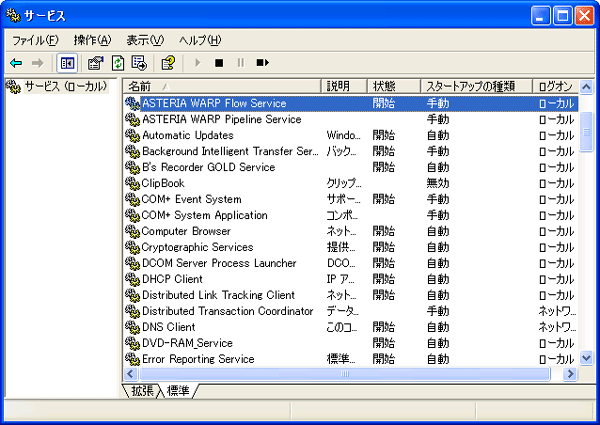Select the COM+ Event System name text

click(x=191, y=199)
